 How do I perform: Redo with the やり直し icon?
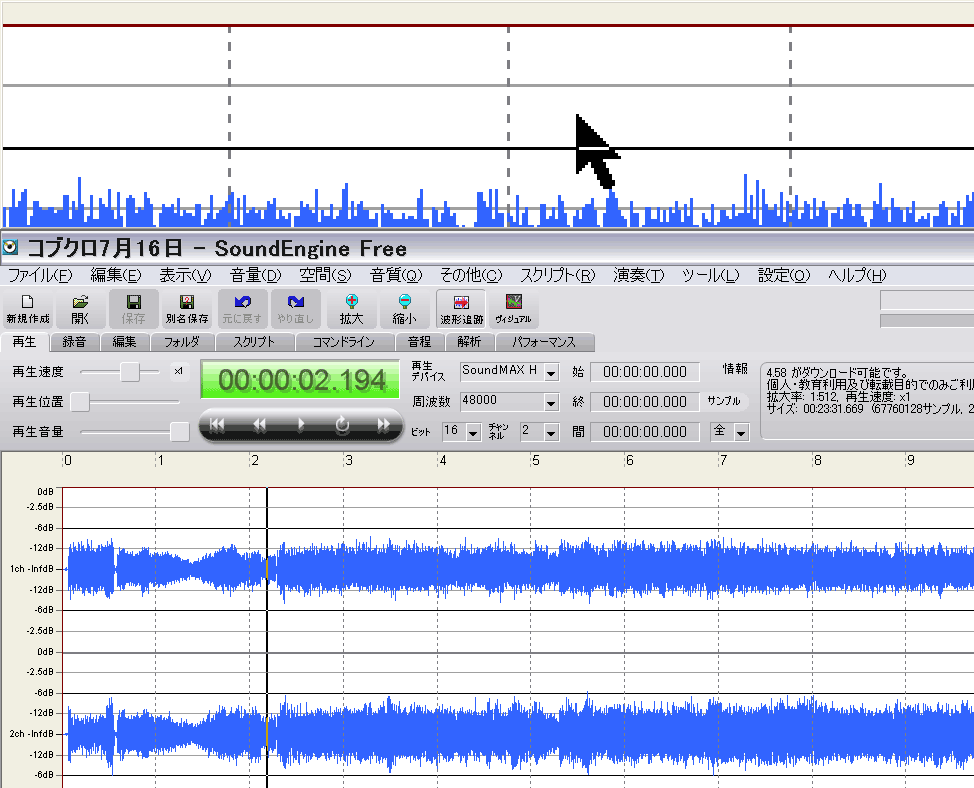(296, 309)
